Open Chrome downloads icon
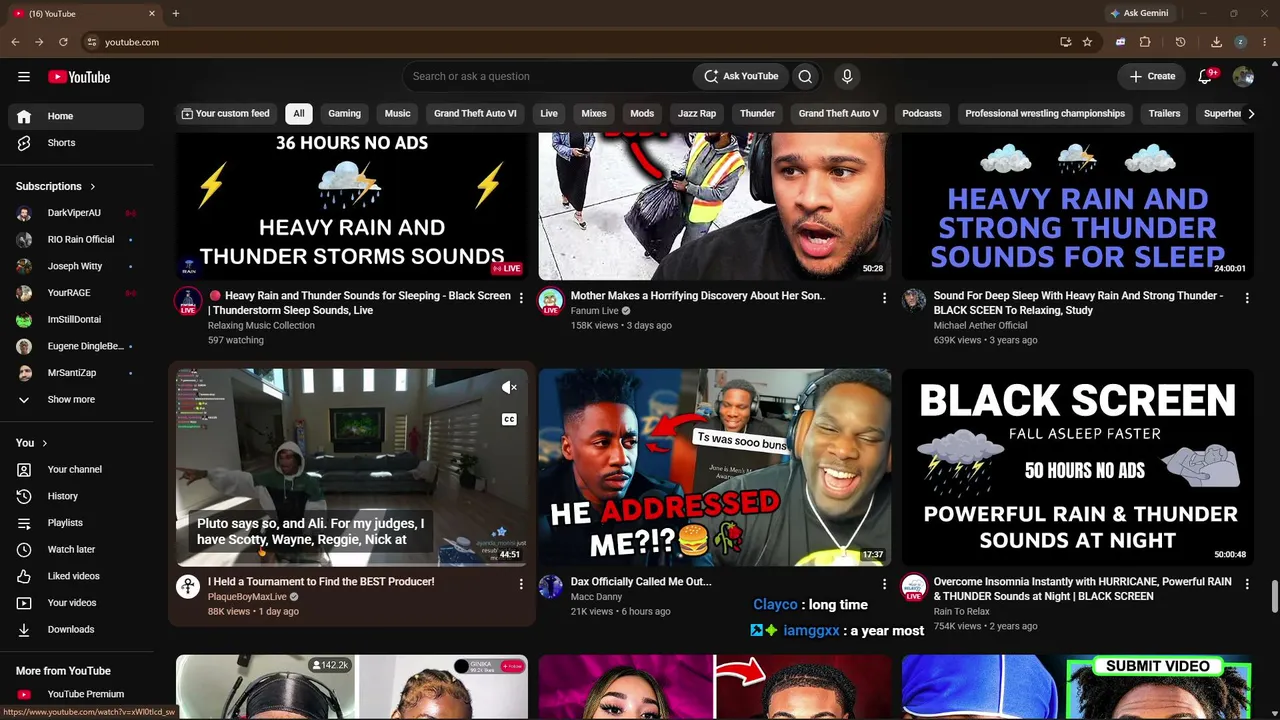Screen dimensions: 1280x720 tap(1216, 42)
